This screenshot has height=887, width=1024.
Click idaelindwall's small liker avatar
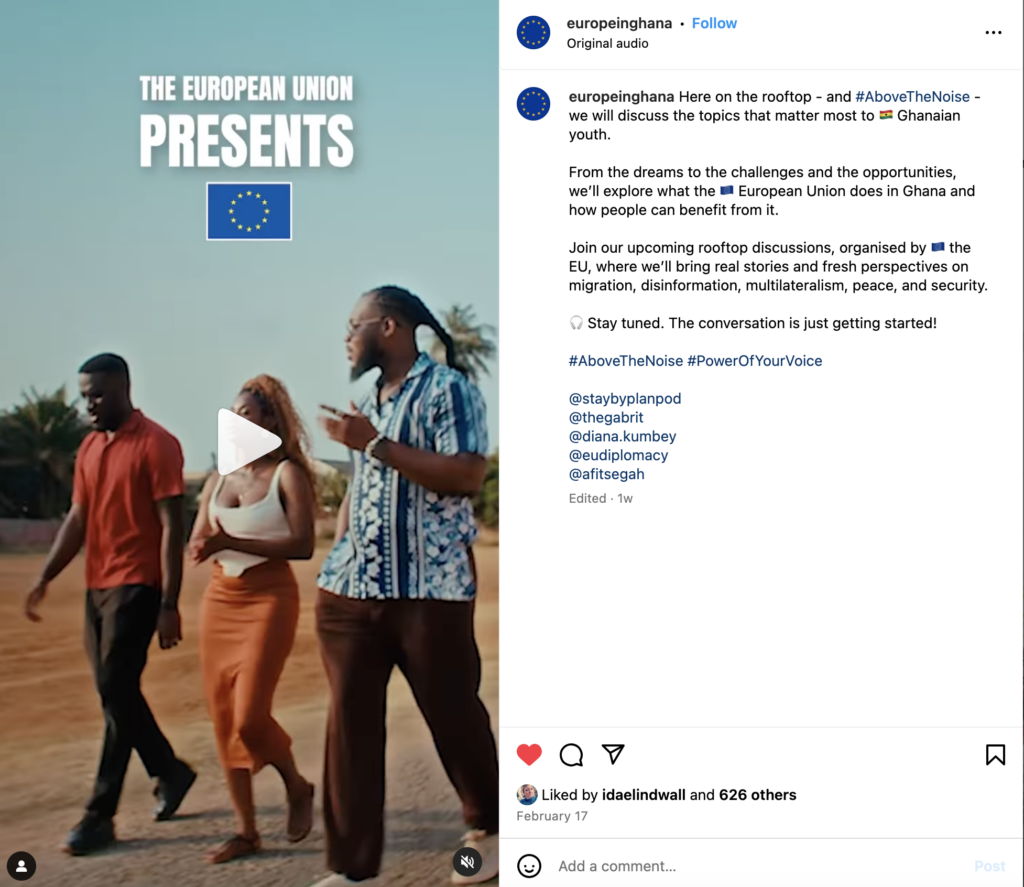point(527,794)
